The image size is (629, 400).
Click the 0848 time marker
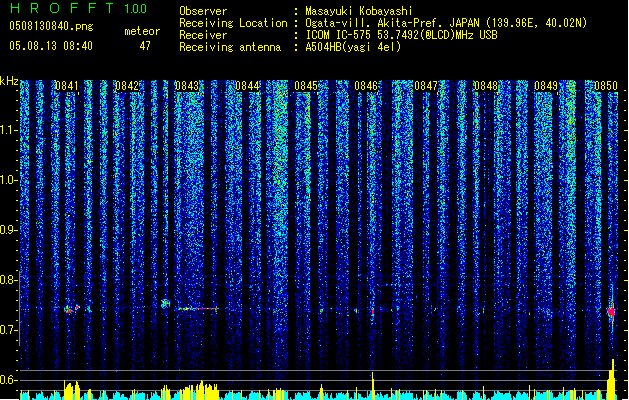(x=486, y=86)
